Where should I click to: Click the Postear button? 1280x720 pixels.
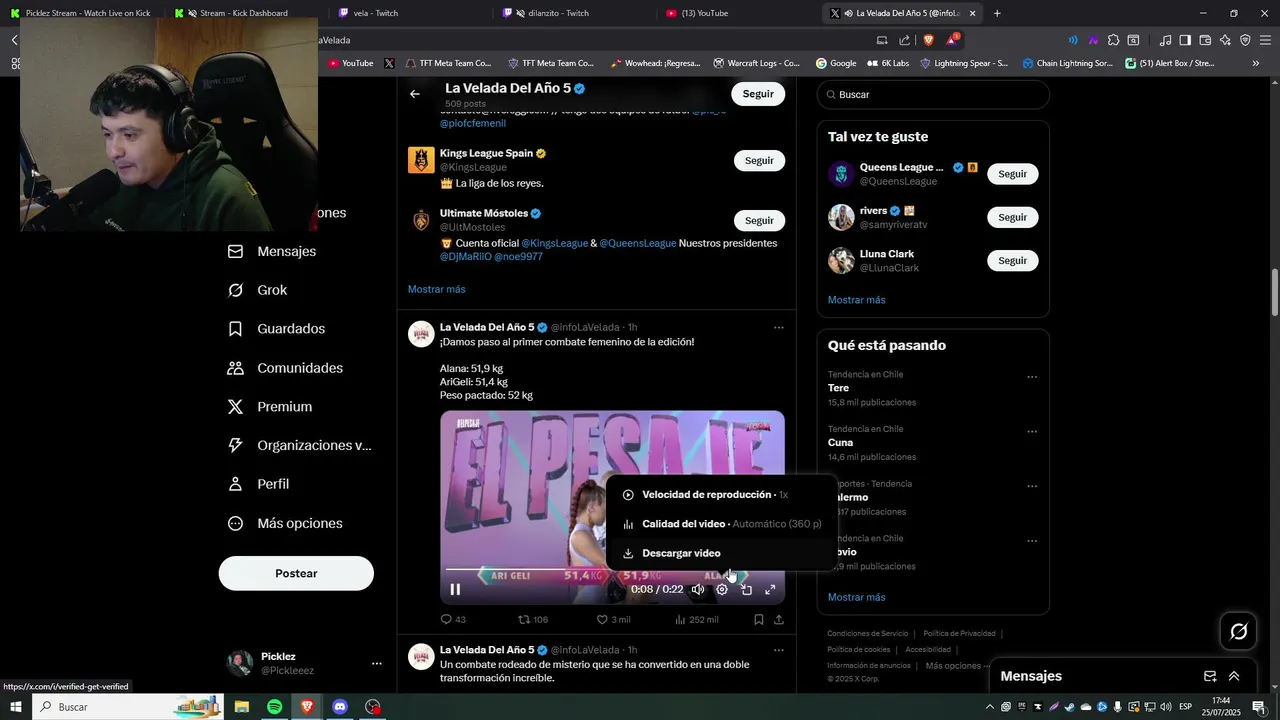click(296, 574)
